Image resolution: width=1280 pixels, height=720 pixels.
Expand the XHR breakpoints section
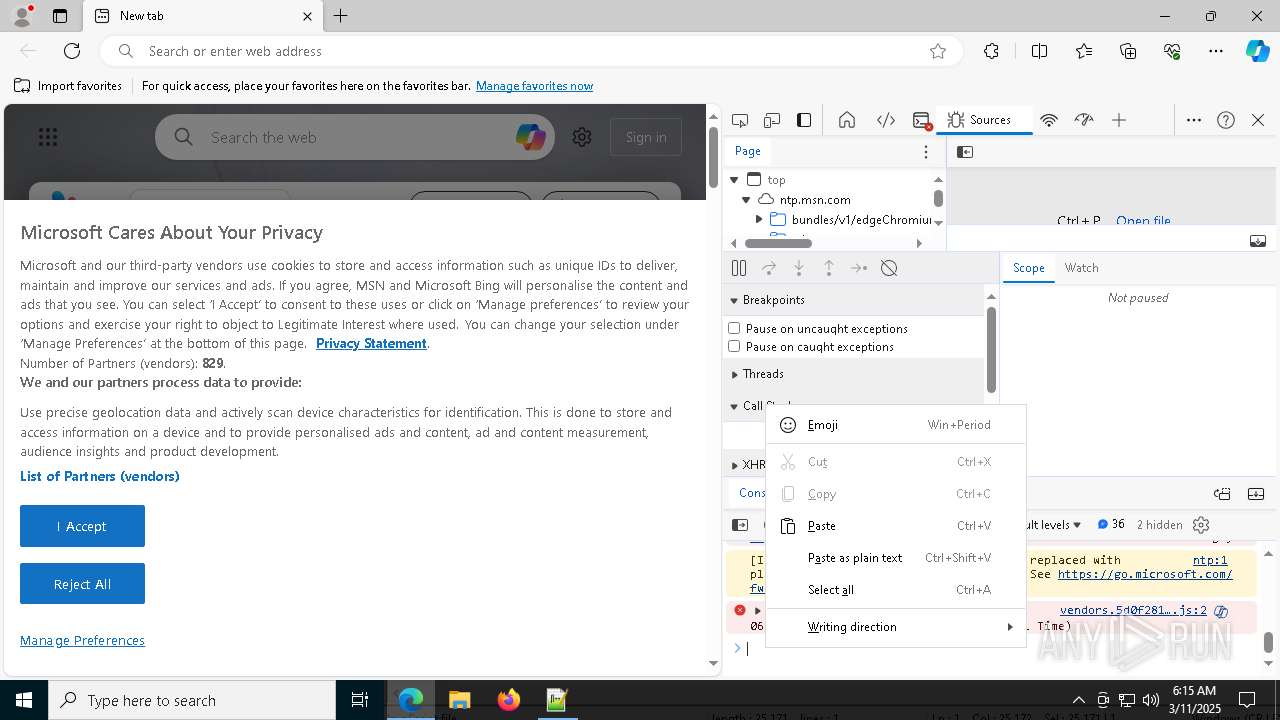click(734, 465)
